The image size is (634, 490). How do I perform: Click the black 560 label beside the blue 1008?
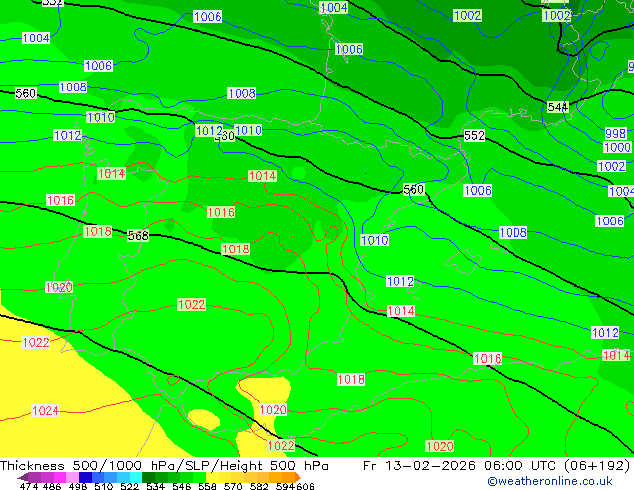click(x=25, y=93)
